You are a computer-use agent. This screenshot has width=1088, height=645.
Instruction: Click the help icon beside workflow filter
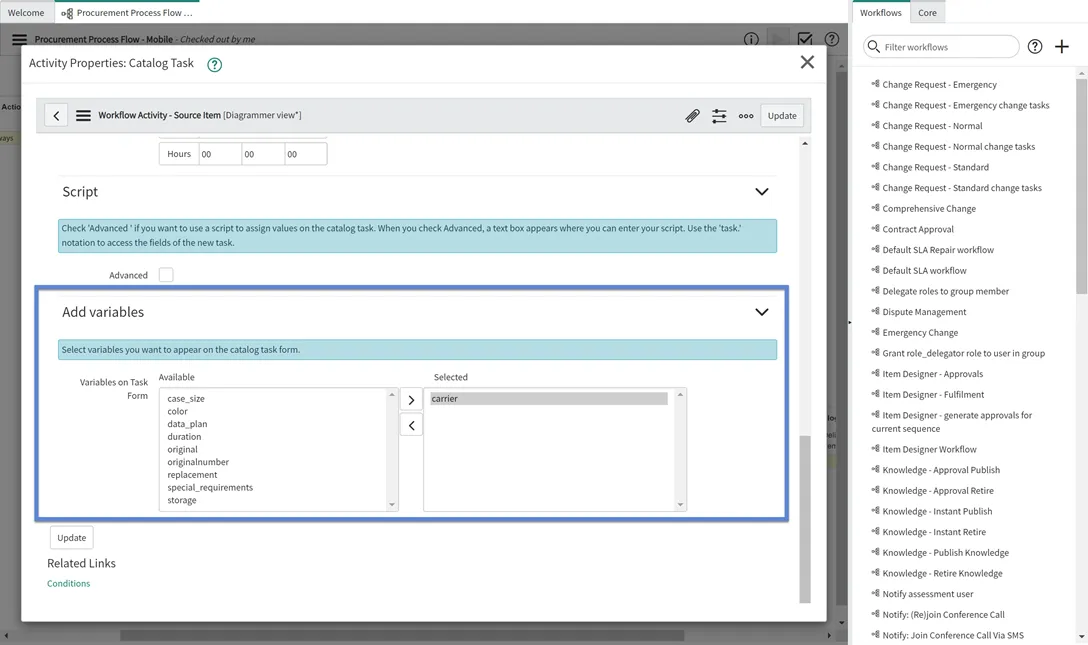pos(1035,47)
